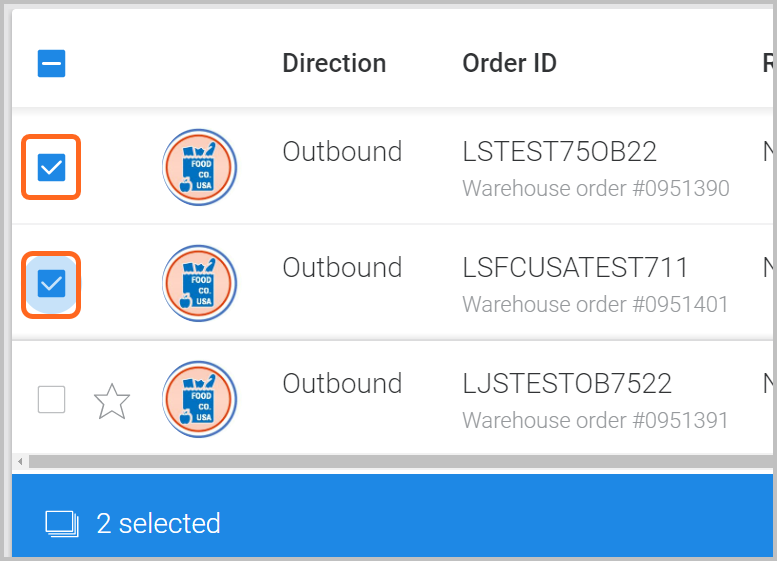777x561 pixels.
Task: Click the horizontal scrollbar track
Action: [x=400, y=461]
